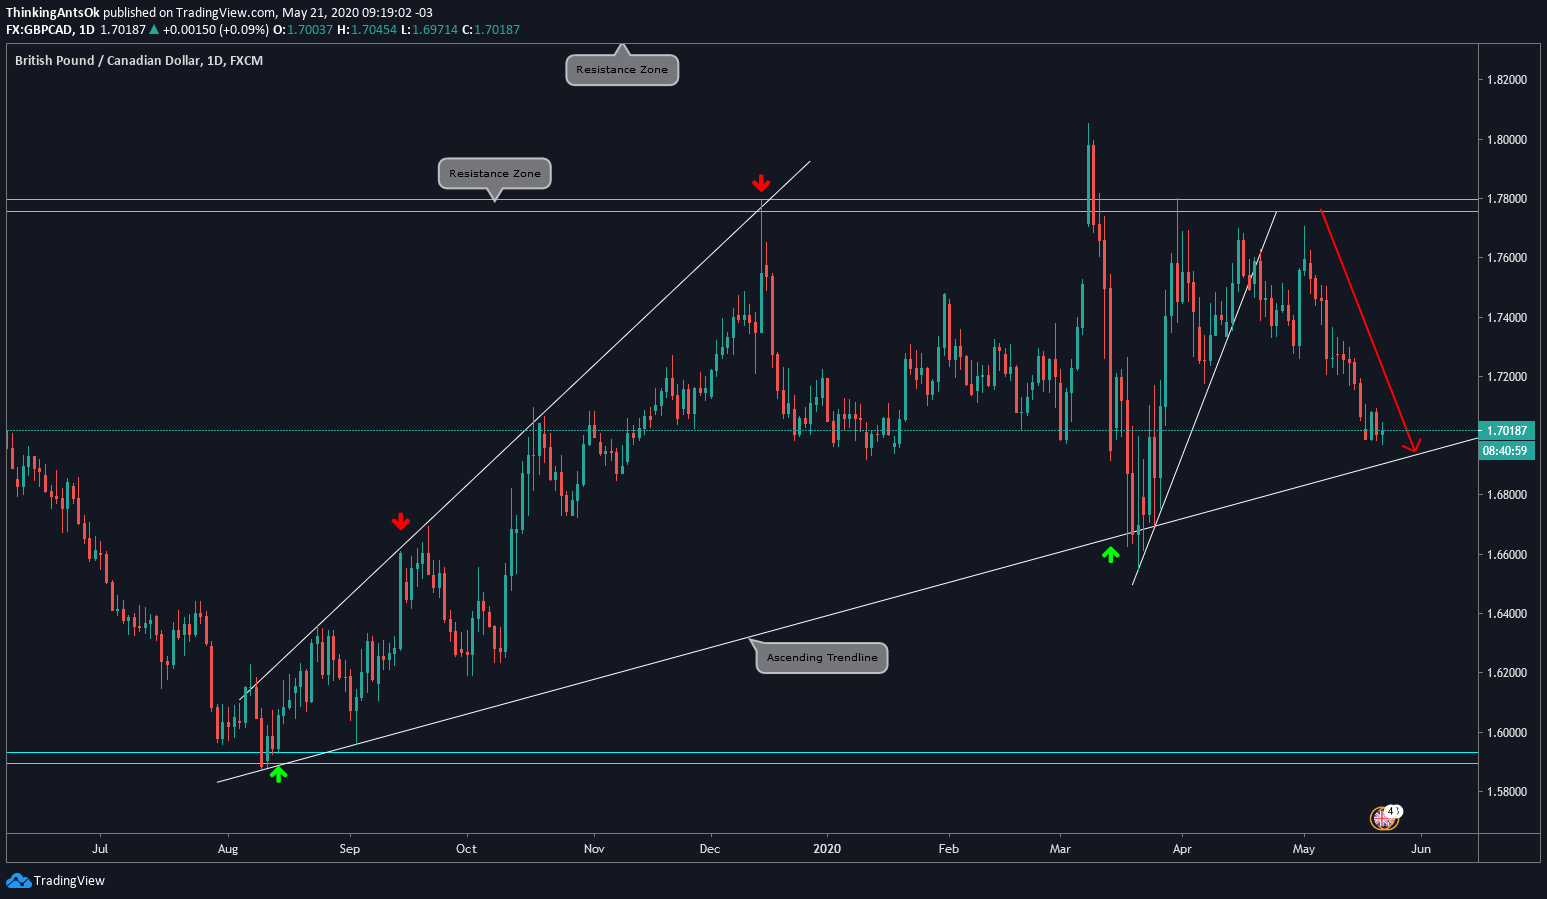The height and width of the screenshot is (899, 1547).
Task: Click the Mar label on time axis
Action: coord(1060,849)
